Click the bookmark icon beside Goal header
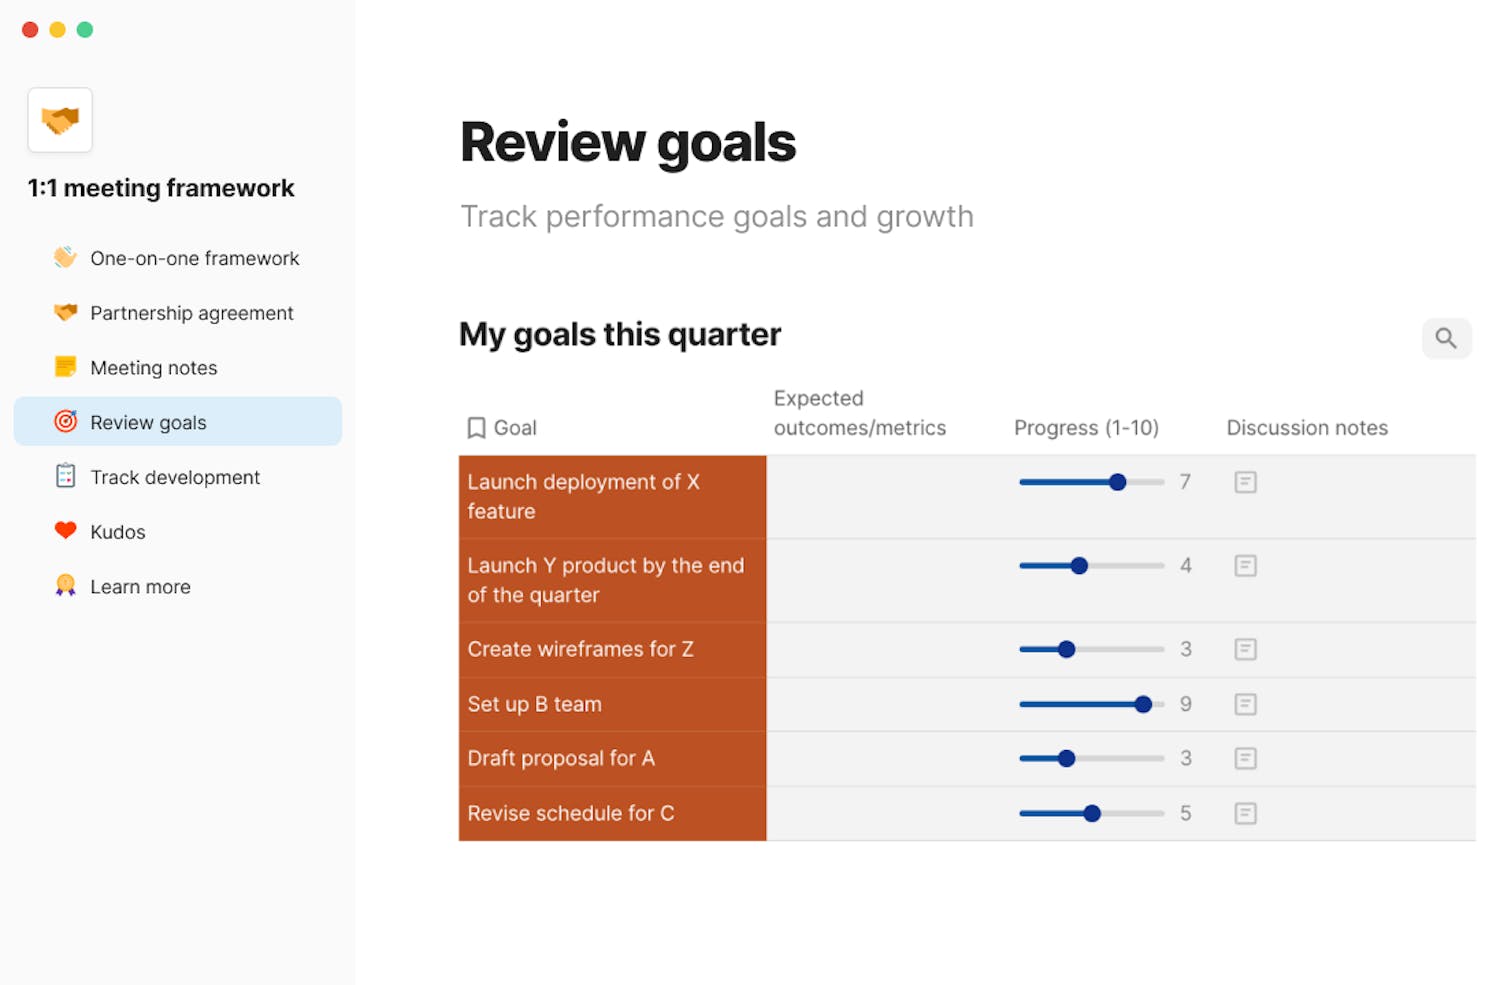This screenshot has width=1500, height=985. pyautogui.click(x=476, y=428)
